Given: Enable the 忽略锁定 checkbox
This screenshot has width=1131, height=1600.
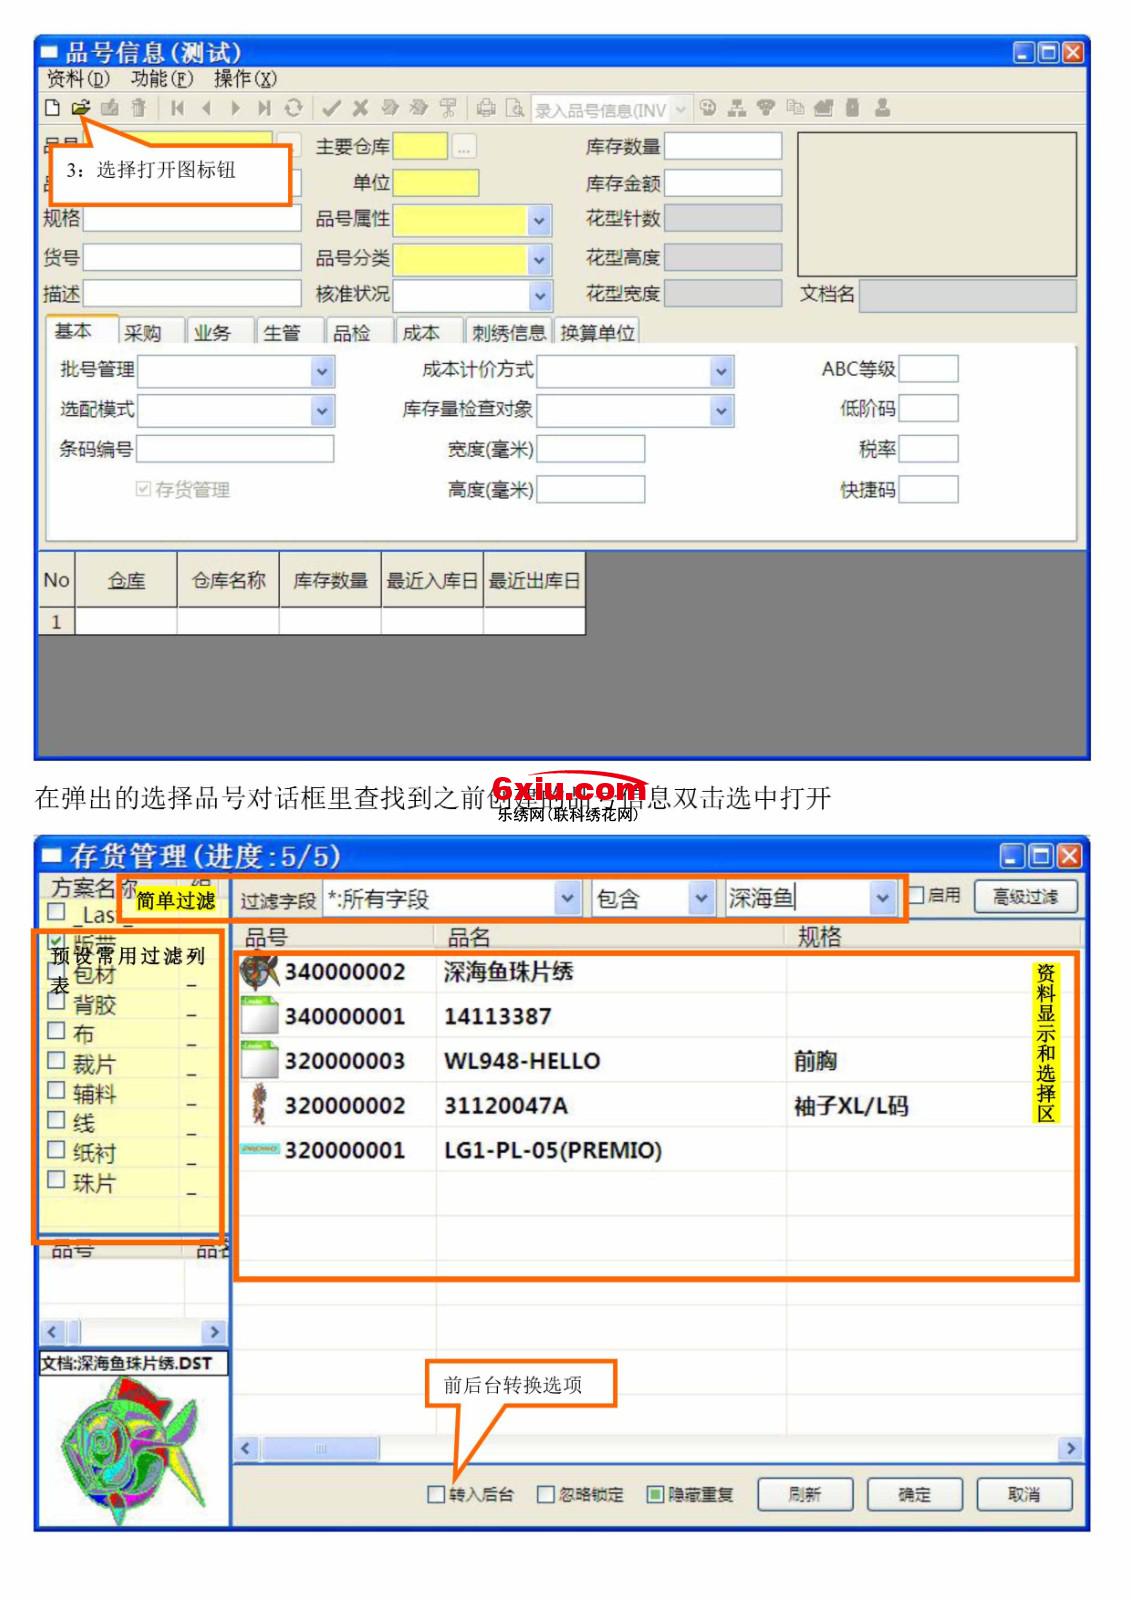Looking at the screenshot, I should tap(546, 1494).
